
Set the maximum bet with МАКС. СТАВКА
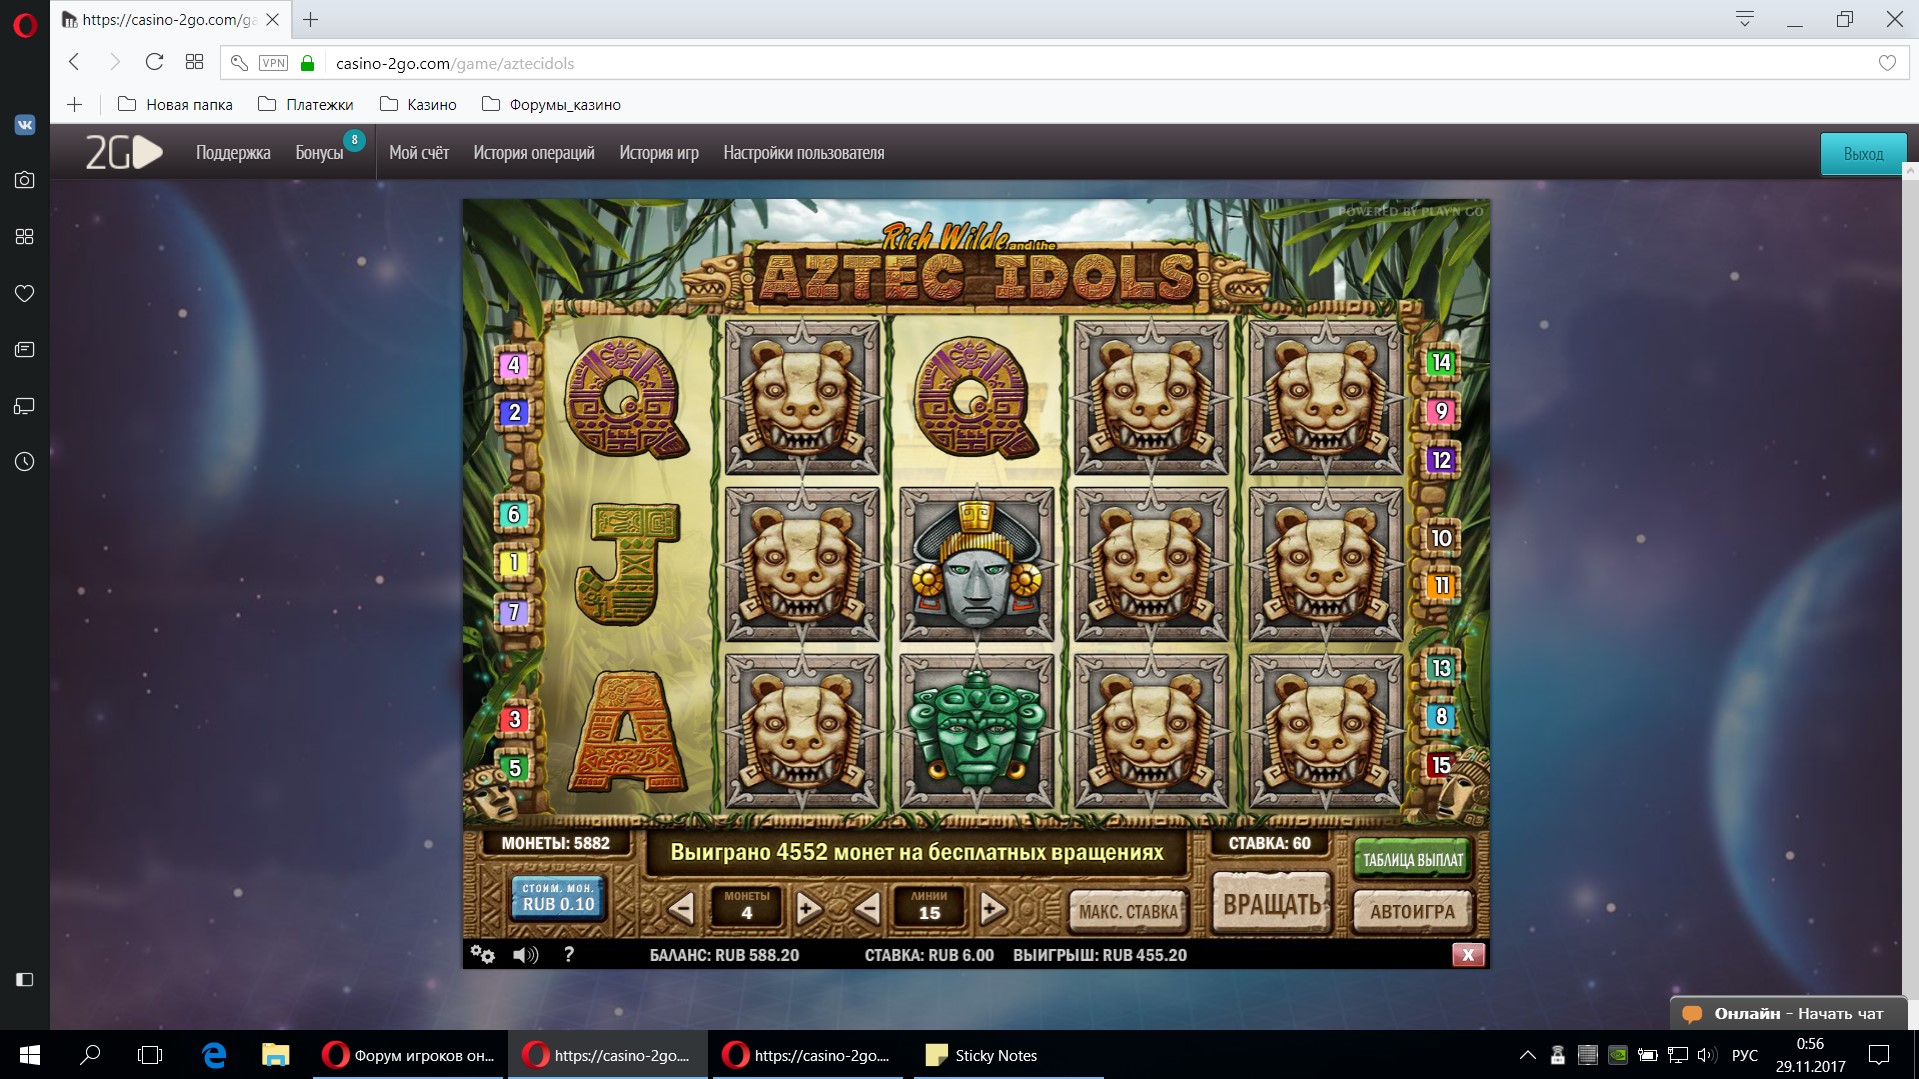click(1128, 911)
